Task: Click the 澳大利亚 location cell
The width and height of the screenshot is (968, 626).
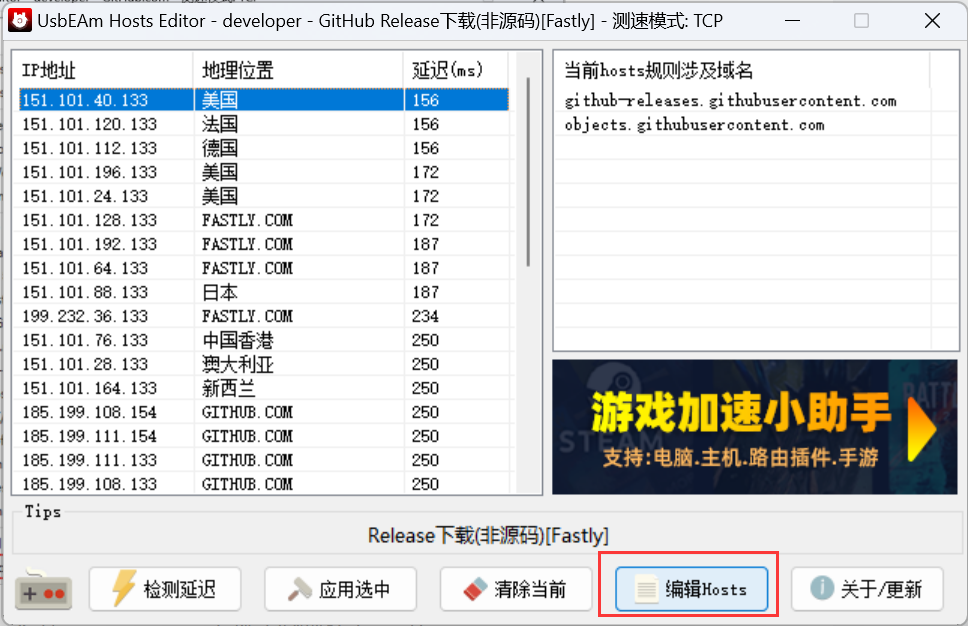Action: click(x=238, y=364)
